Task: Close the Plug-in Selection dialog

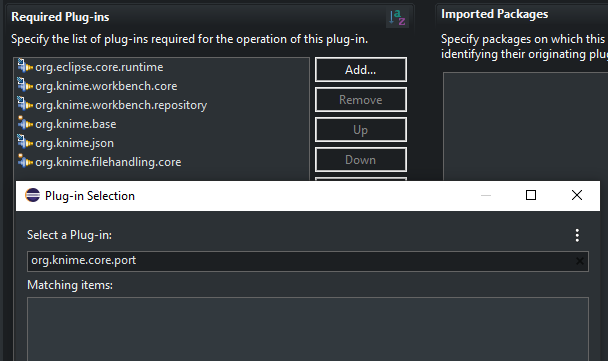Action: pos(577,195)
